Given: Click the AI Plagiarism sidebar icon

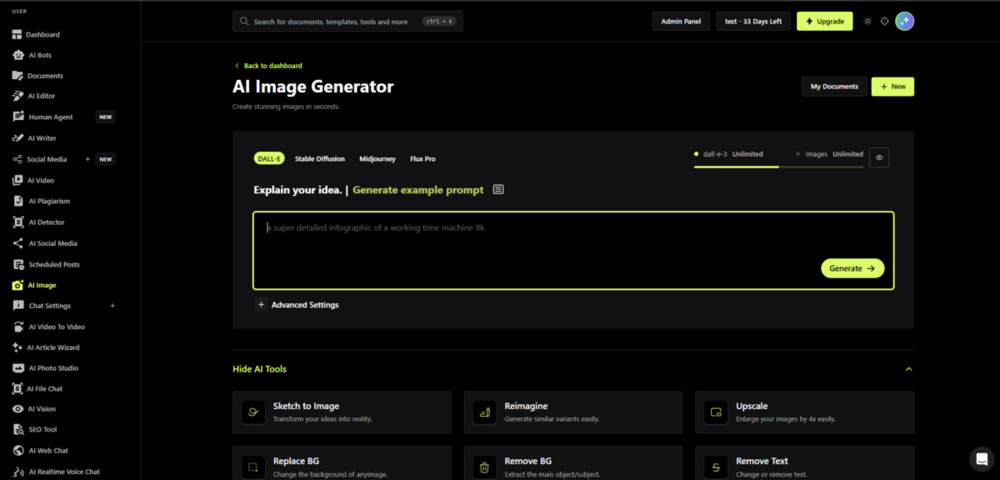Looking at the screenshot, I should click(18, 201).
